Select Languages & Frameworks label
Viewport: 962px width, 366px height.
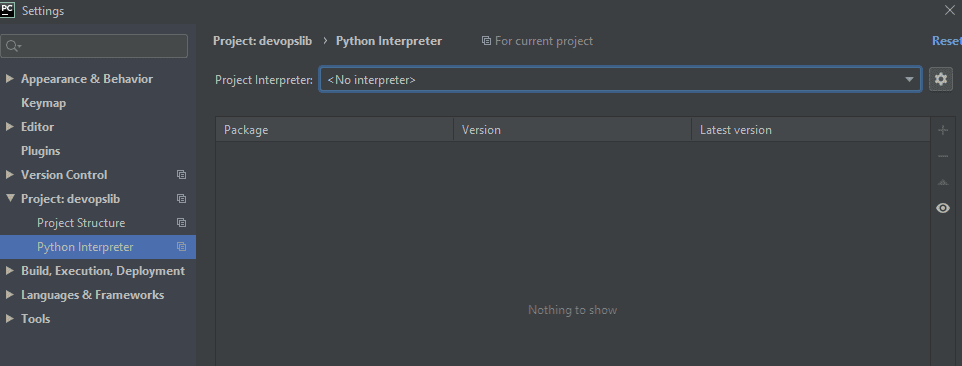pos(93,295)
